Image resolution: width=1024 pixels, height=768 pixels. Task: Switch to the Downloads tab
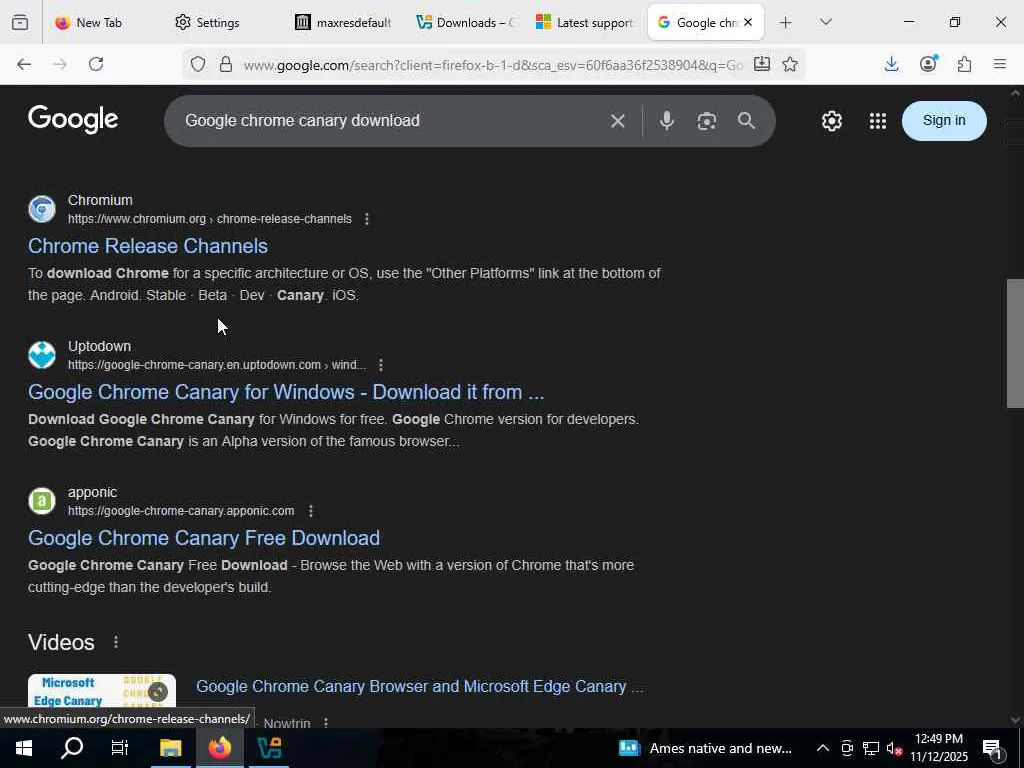pyautogui.click(x=465, y=22)
